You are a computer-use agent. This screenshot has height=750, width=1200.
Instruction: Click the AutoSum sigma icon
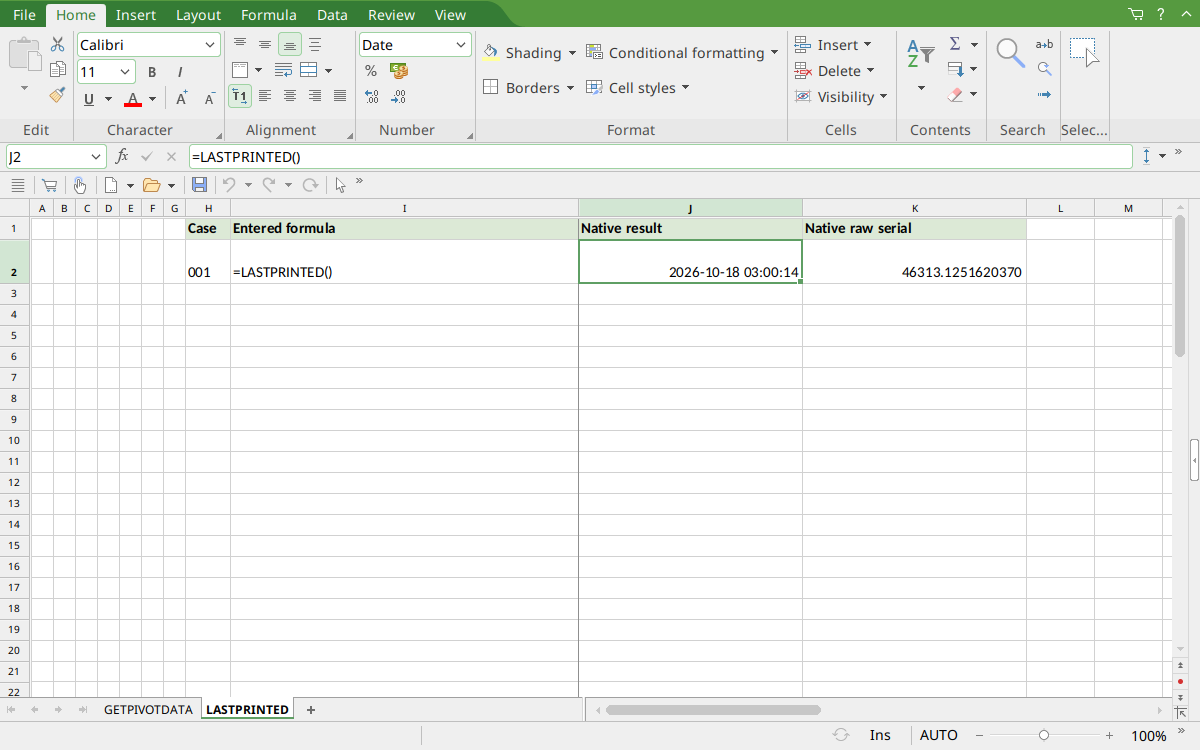pyautogui.click(x=955, y=44)
